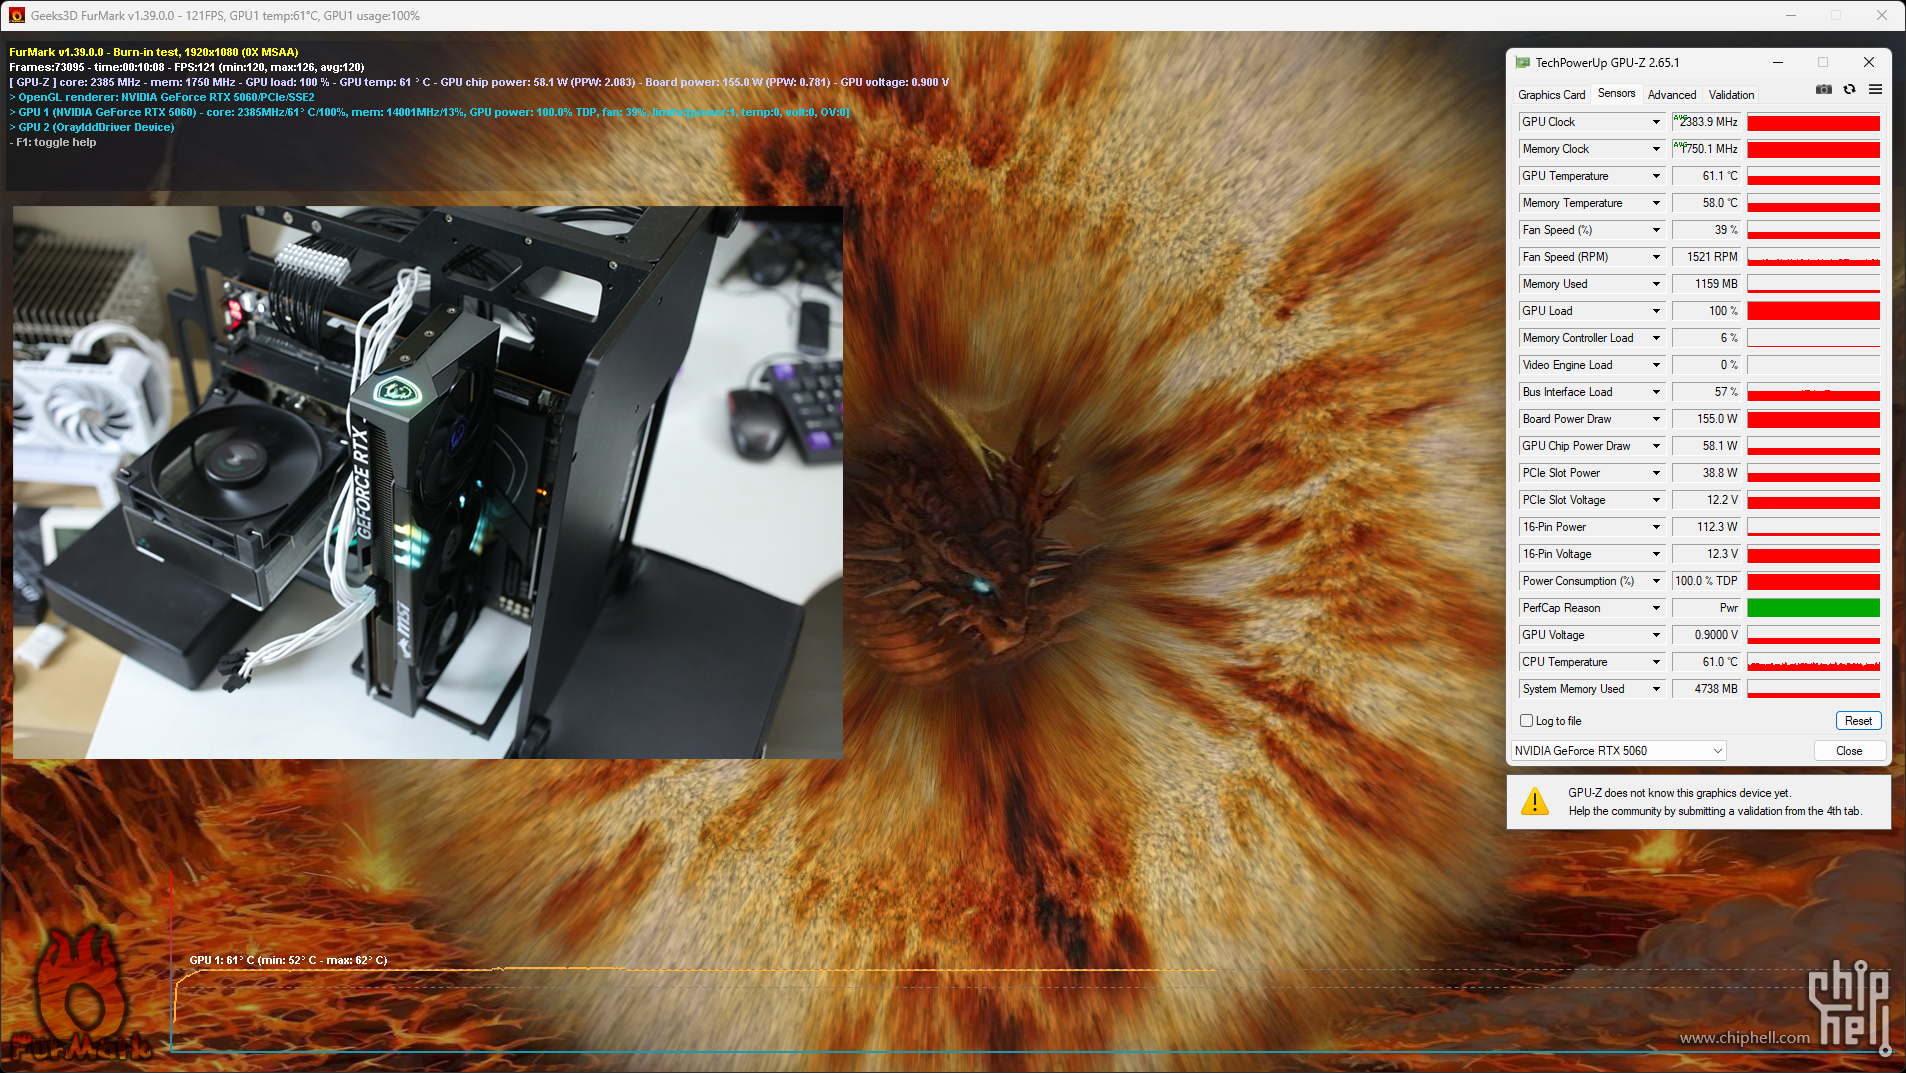Expand the PerfCap Reason dropdown
This screenshot has height=1073, width=1906.
1656,608
